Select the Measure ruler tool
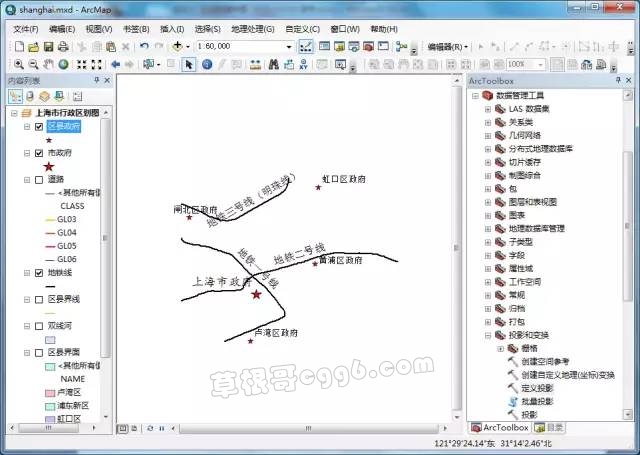This screenshot has height=455, width=640. click(255, 64)
